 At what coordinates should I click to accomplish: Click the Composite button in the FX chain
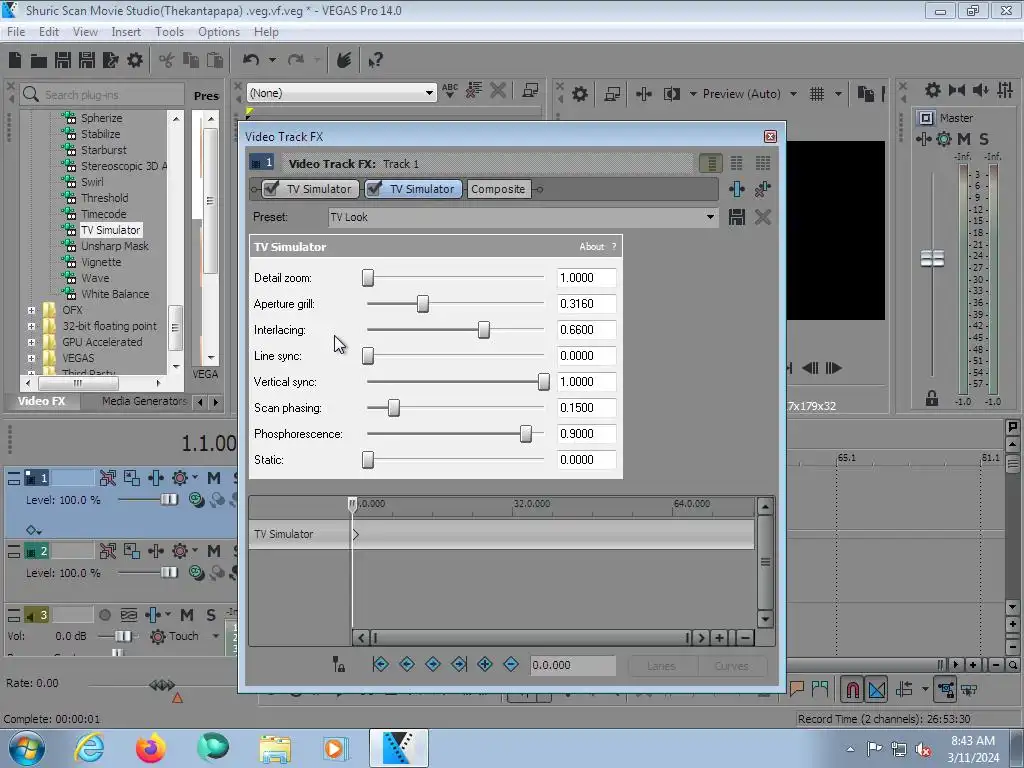pyautogui.click(x=498, y=189)
